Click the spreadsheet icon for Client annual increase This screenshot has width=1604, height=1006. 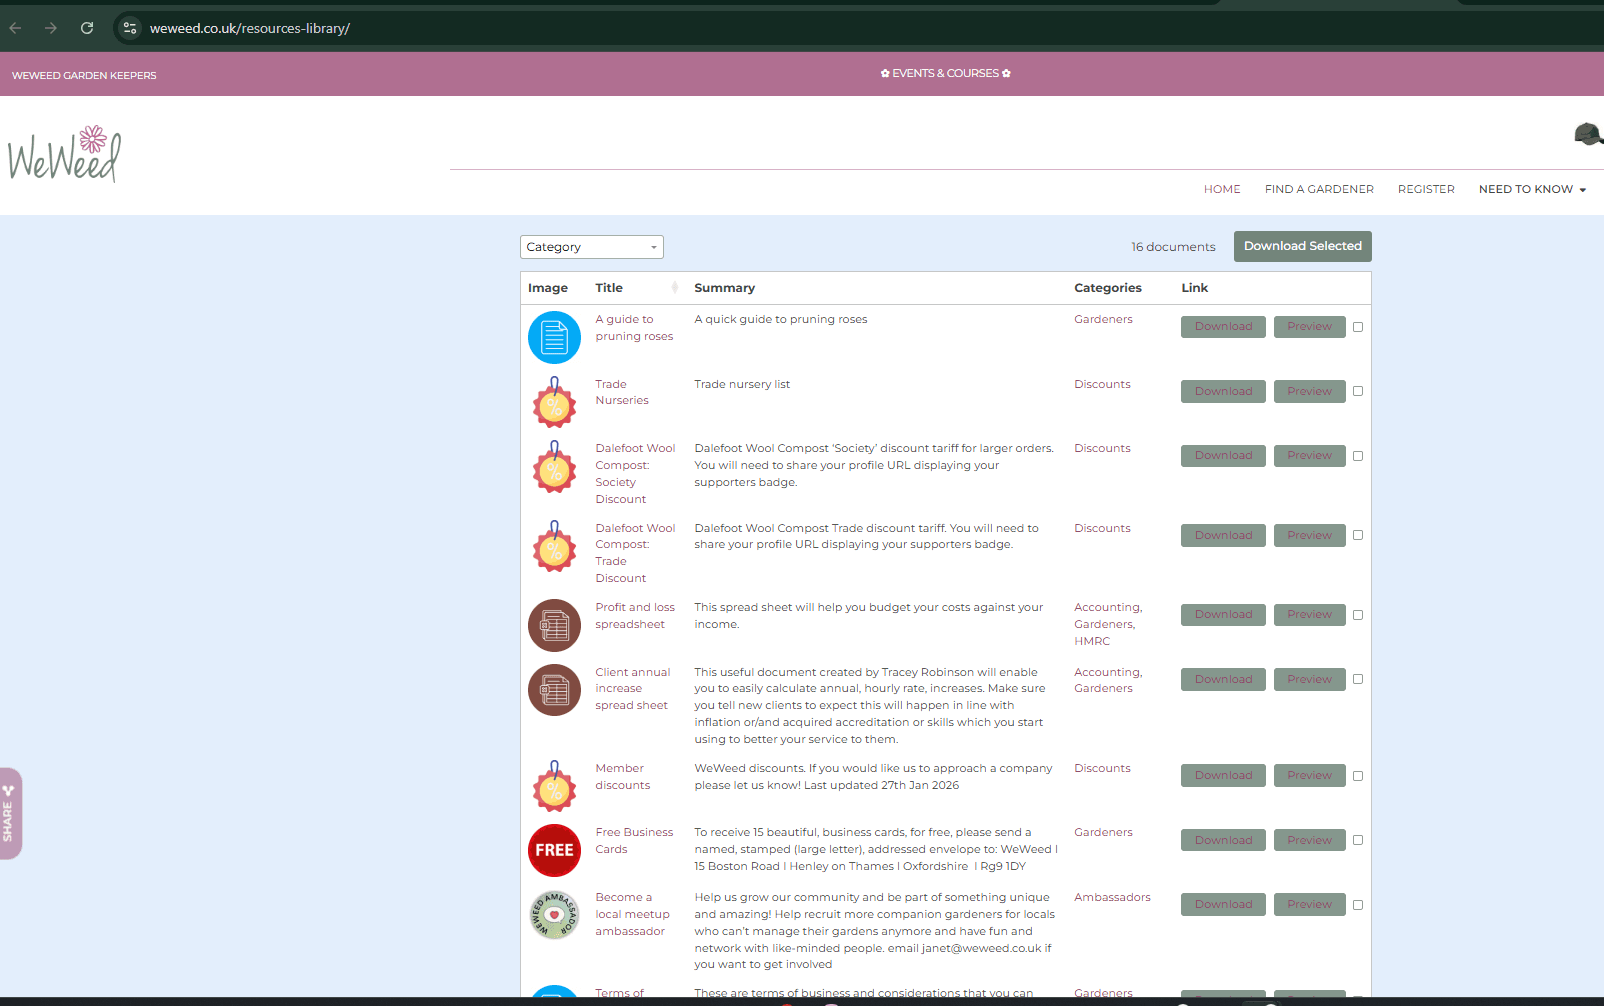(x=554, y=690)
